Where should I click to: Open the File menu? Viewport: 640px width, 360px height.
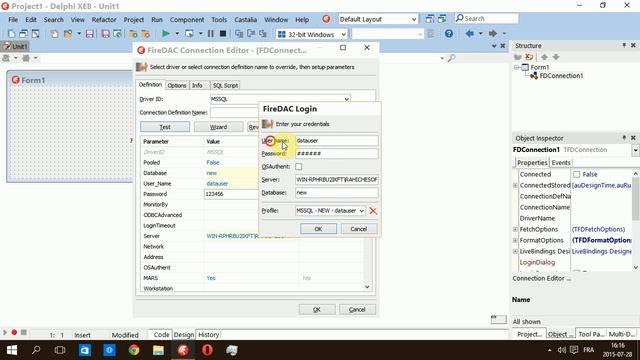point(13,20)
